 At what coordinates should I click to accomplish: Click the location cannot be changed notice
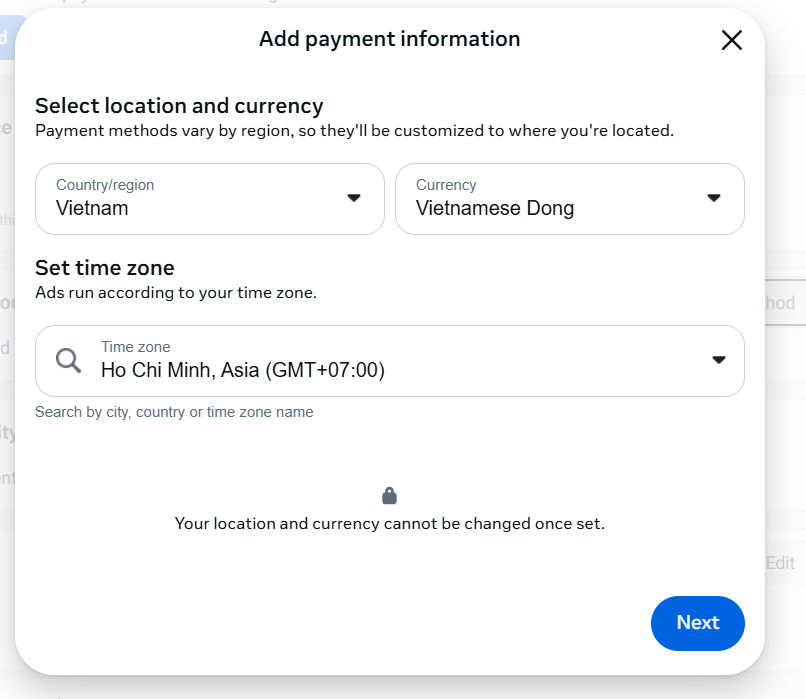tap(389, 523)
